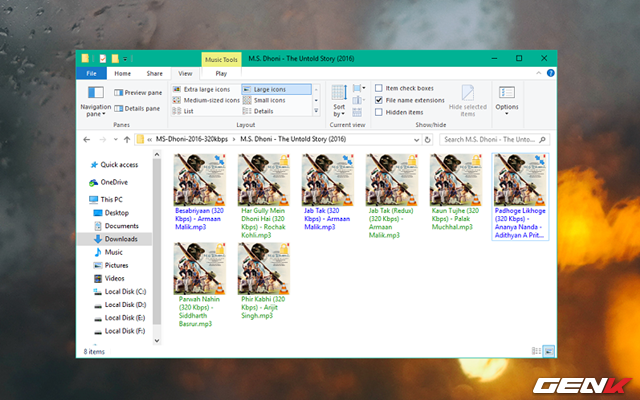Screen dimensions: 640x400
Task: Expand the address bar history dropdown
Action: click(416, 140)
